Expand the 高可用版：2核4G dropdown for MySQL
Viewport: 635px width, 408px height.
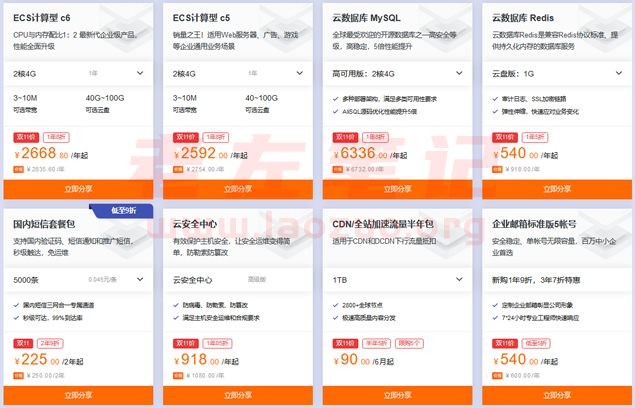(397, 73)
